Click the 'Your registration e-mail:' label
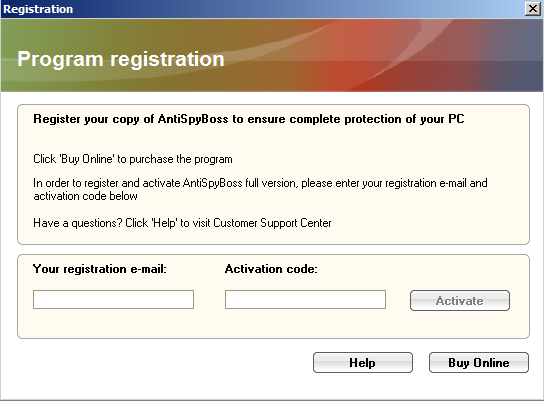The height and width of the screenshot is (401, 544). tap(100, 269)
